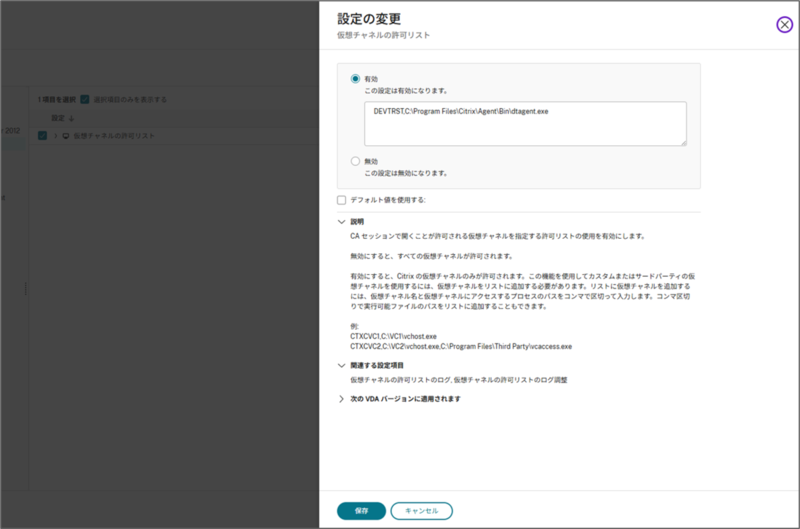Click the monitor icon beside 仮想チャネルの許可リスト
800x529 pixels.
[66, 136]
